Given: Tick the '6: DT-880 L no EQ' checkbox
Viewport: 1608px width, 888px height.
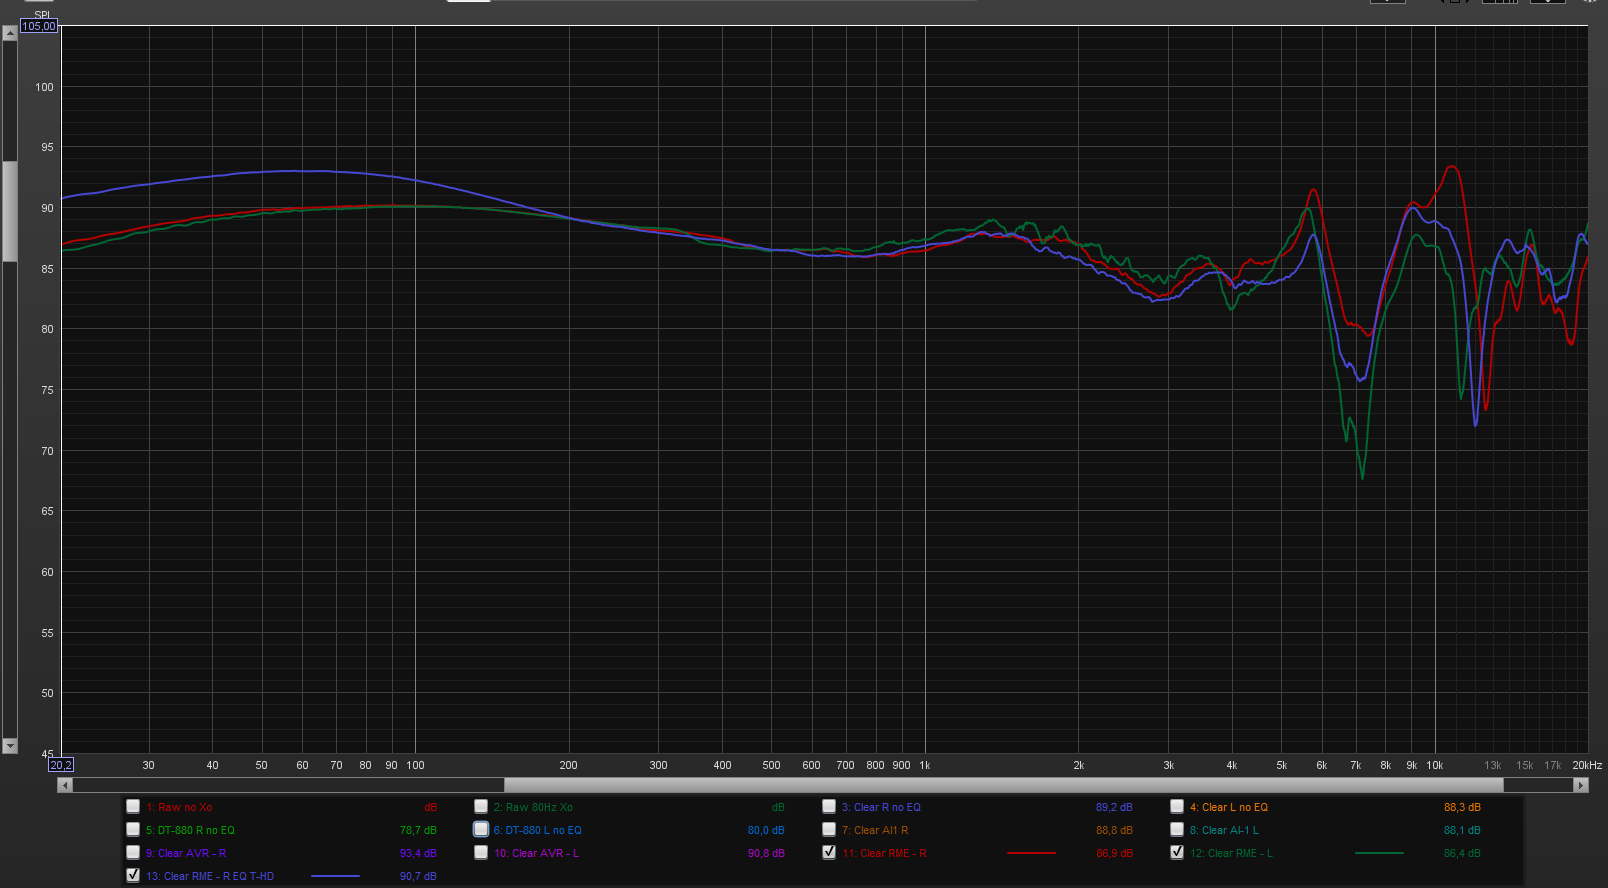Looking at the screenshot, I should [x=481, y=829].
